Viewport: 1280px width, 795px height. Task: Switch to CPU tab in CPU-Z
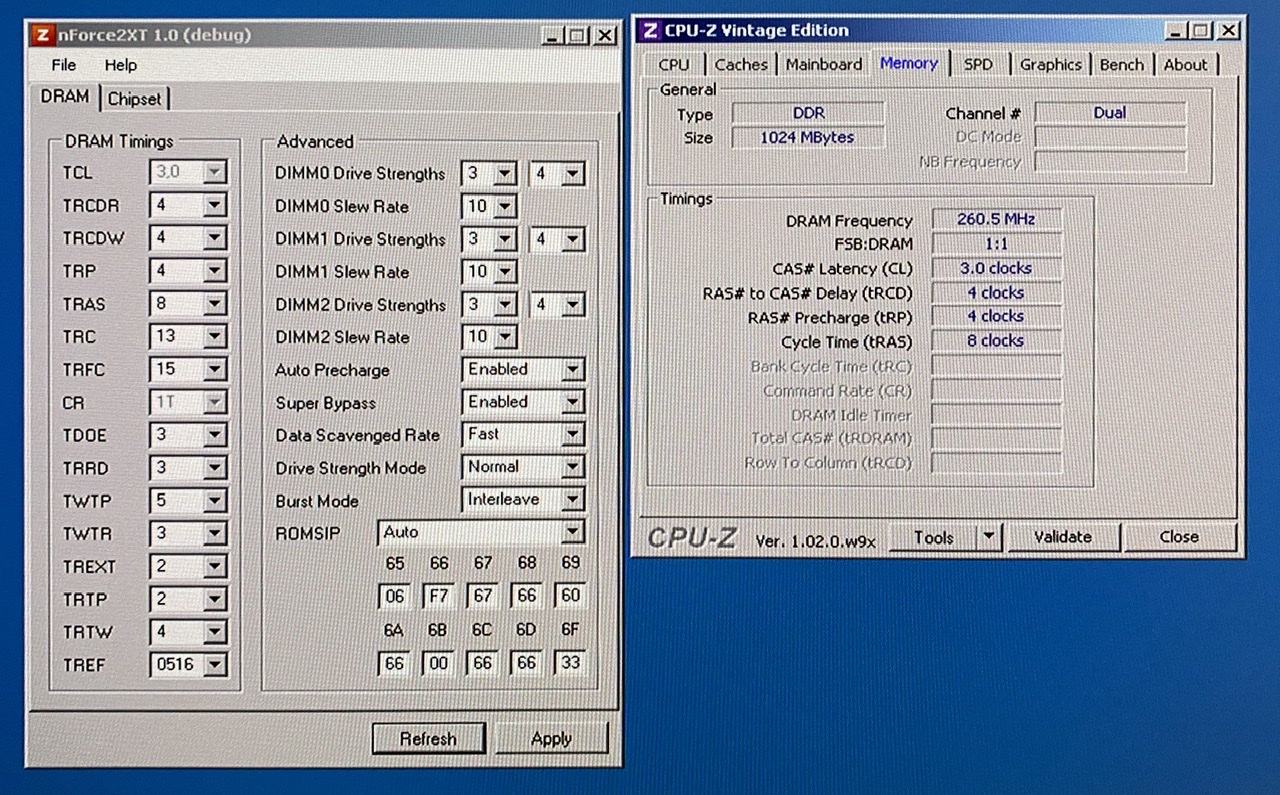[674, 65]
